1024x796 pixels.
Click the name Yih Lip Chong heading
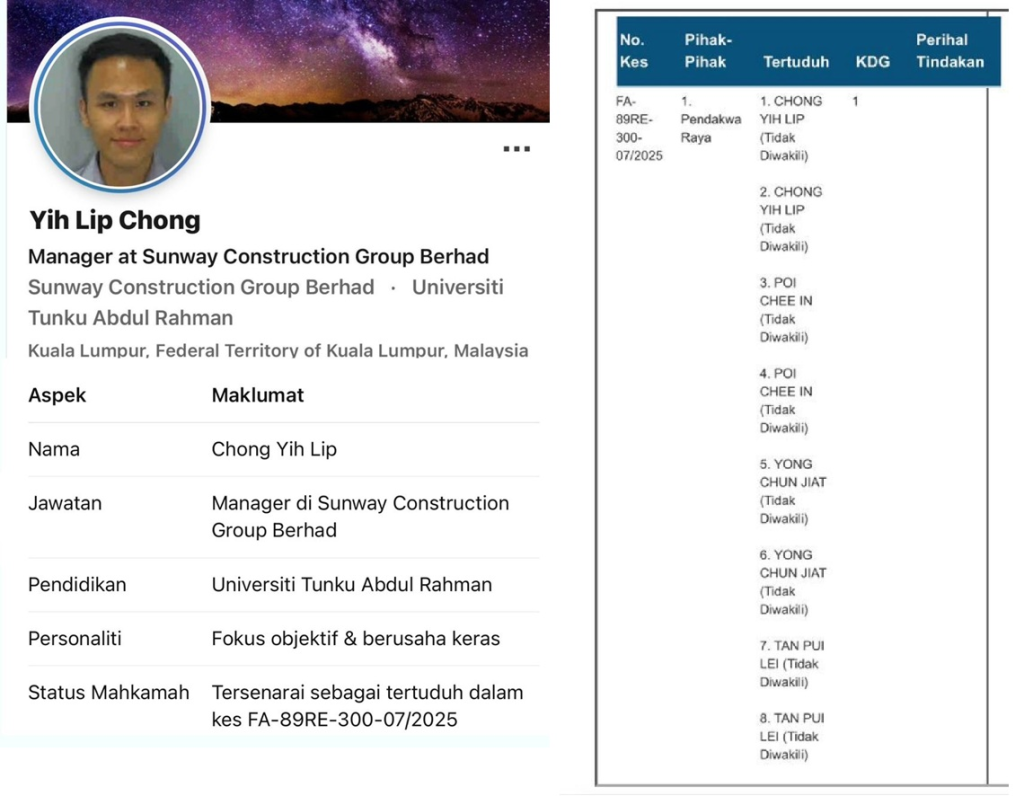(115, 220)
